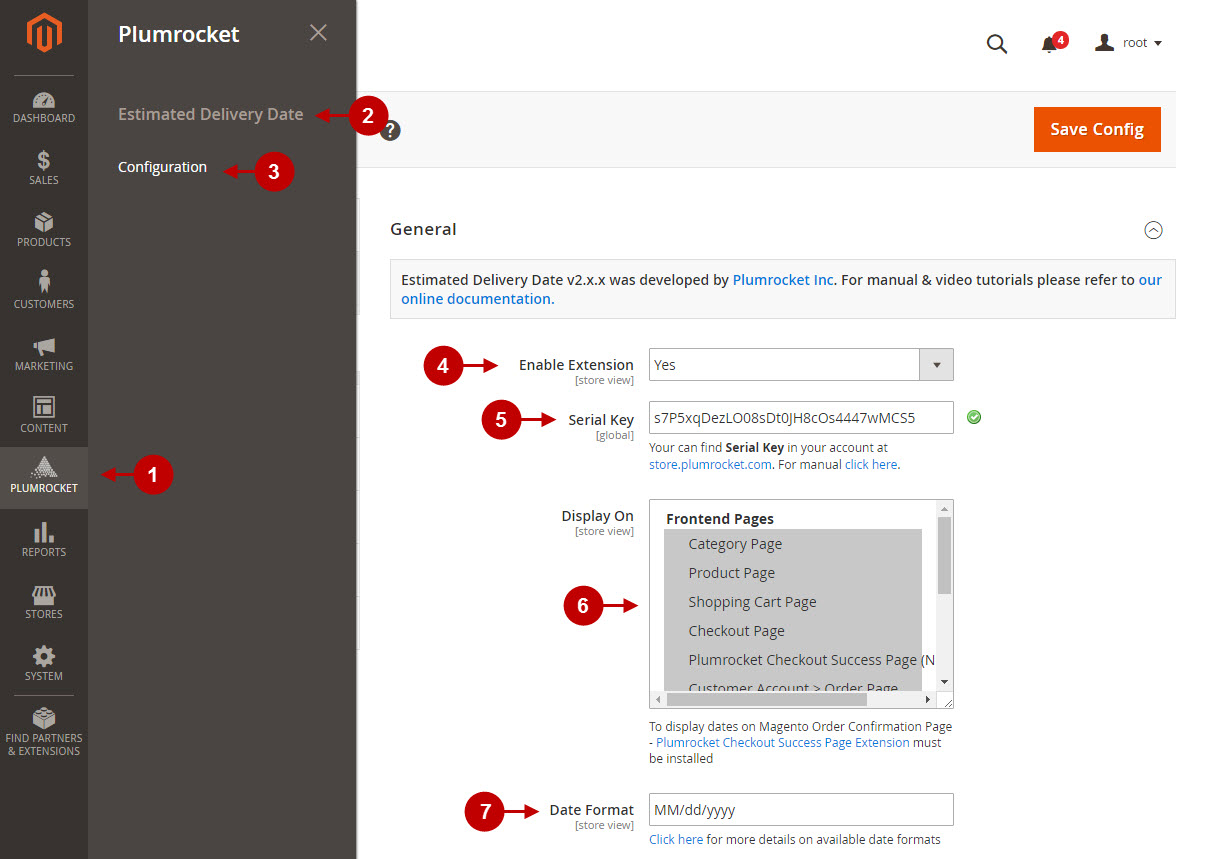Image resolution: width=1206 pixels, height=859 pixels.
Task: Open the Marketing sidebar menu
Action: point(44,354)
